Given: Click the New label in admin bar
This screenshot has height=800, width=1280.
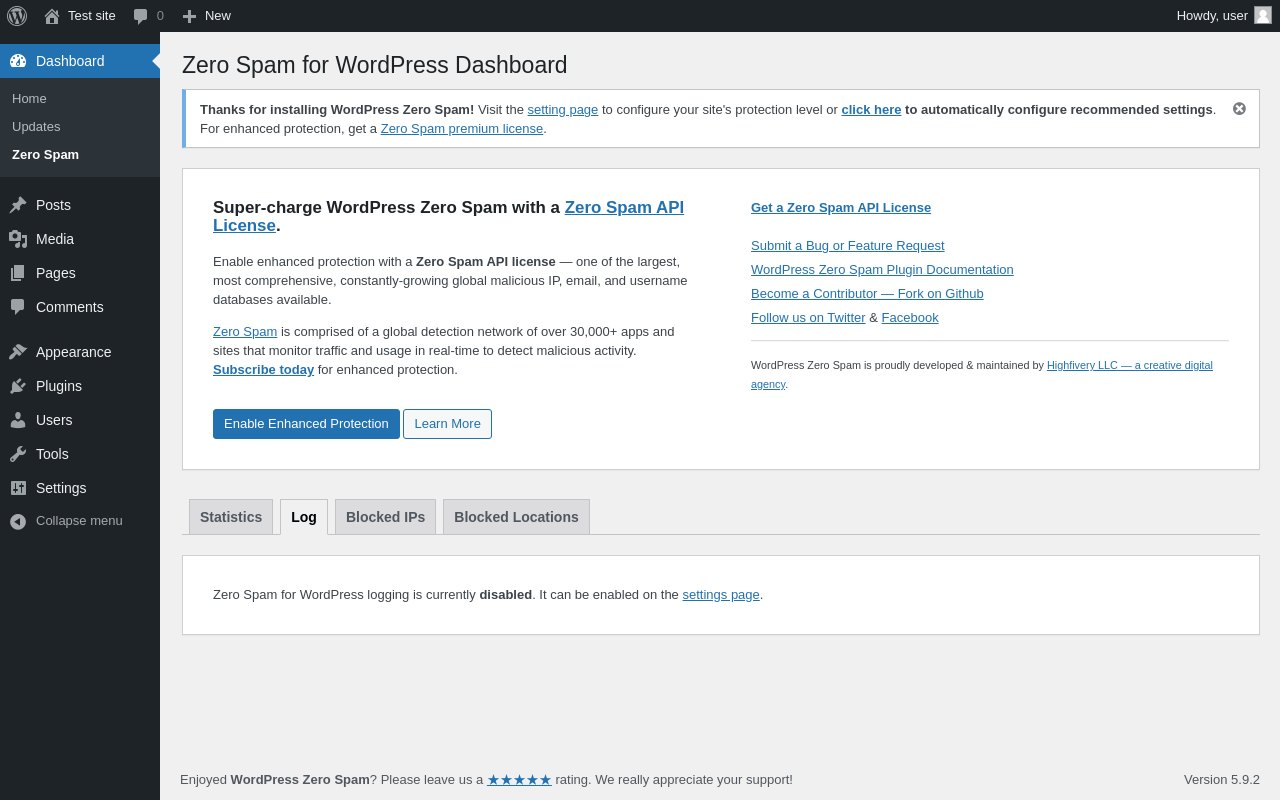Looking at the screenshot, I should click(218, 15).
